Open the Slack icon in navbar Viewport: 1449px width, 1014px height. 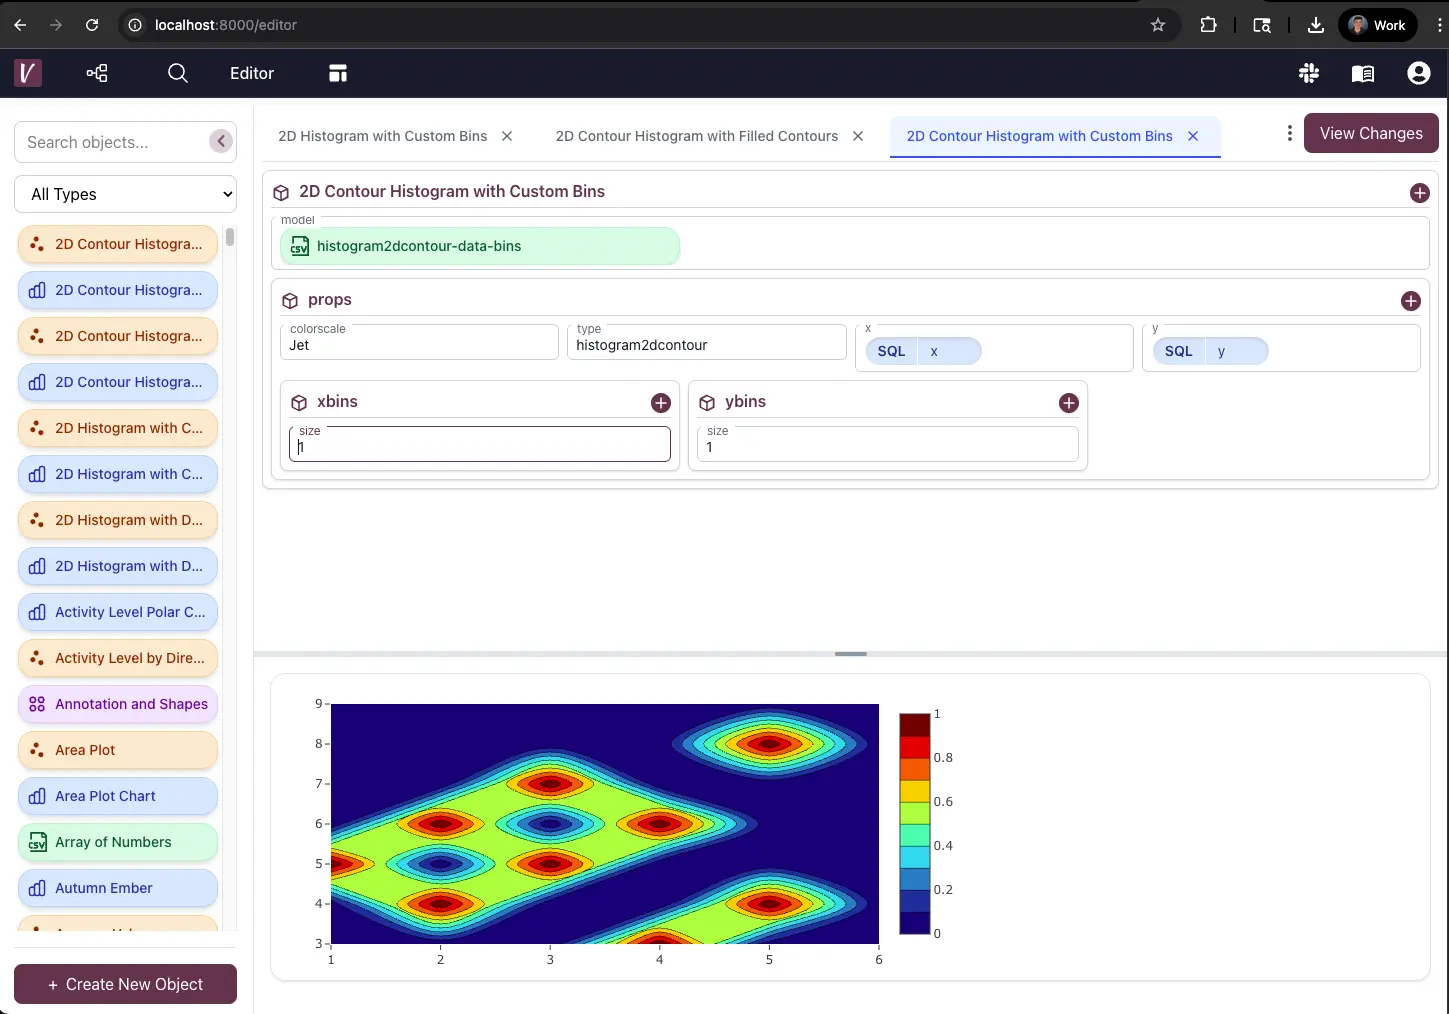pos(1309,73)
